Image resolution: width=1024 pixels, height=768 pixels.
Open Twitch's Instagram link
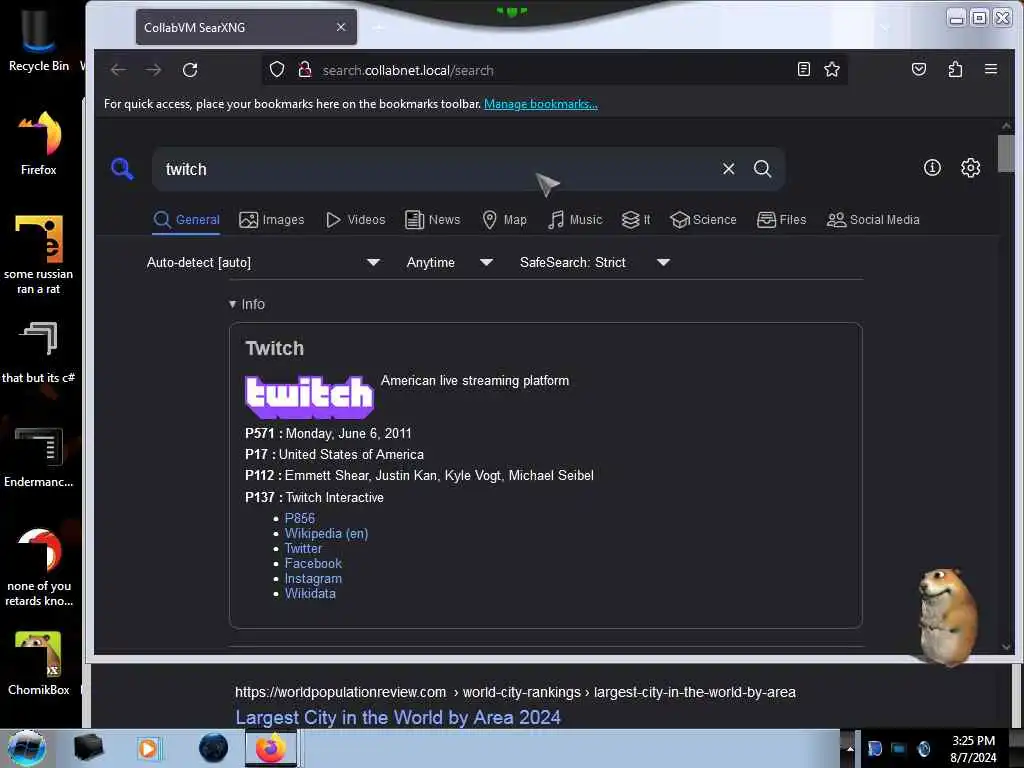tap(313, 579)
